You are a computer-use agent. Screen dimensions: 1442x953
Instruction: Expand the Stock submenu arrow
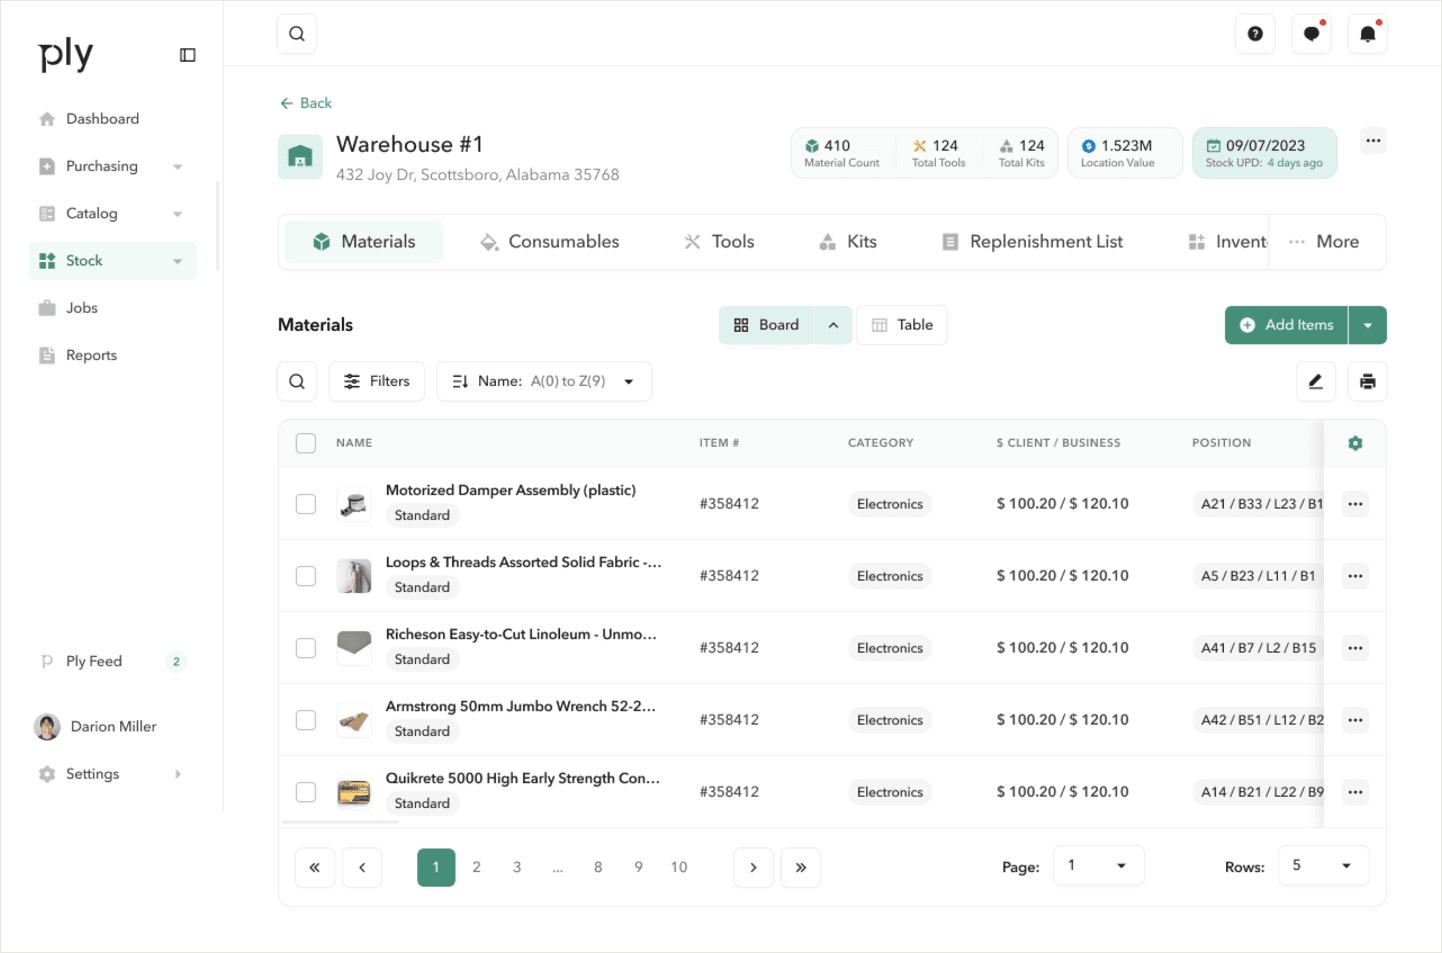(x=177, y=261)
